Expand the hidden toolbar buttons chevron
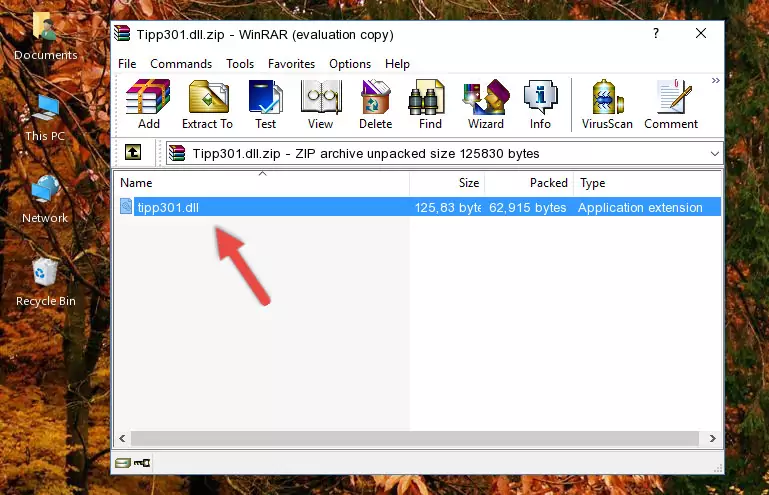This screenshot has width=769, height=495. click(x=716, y=80)
